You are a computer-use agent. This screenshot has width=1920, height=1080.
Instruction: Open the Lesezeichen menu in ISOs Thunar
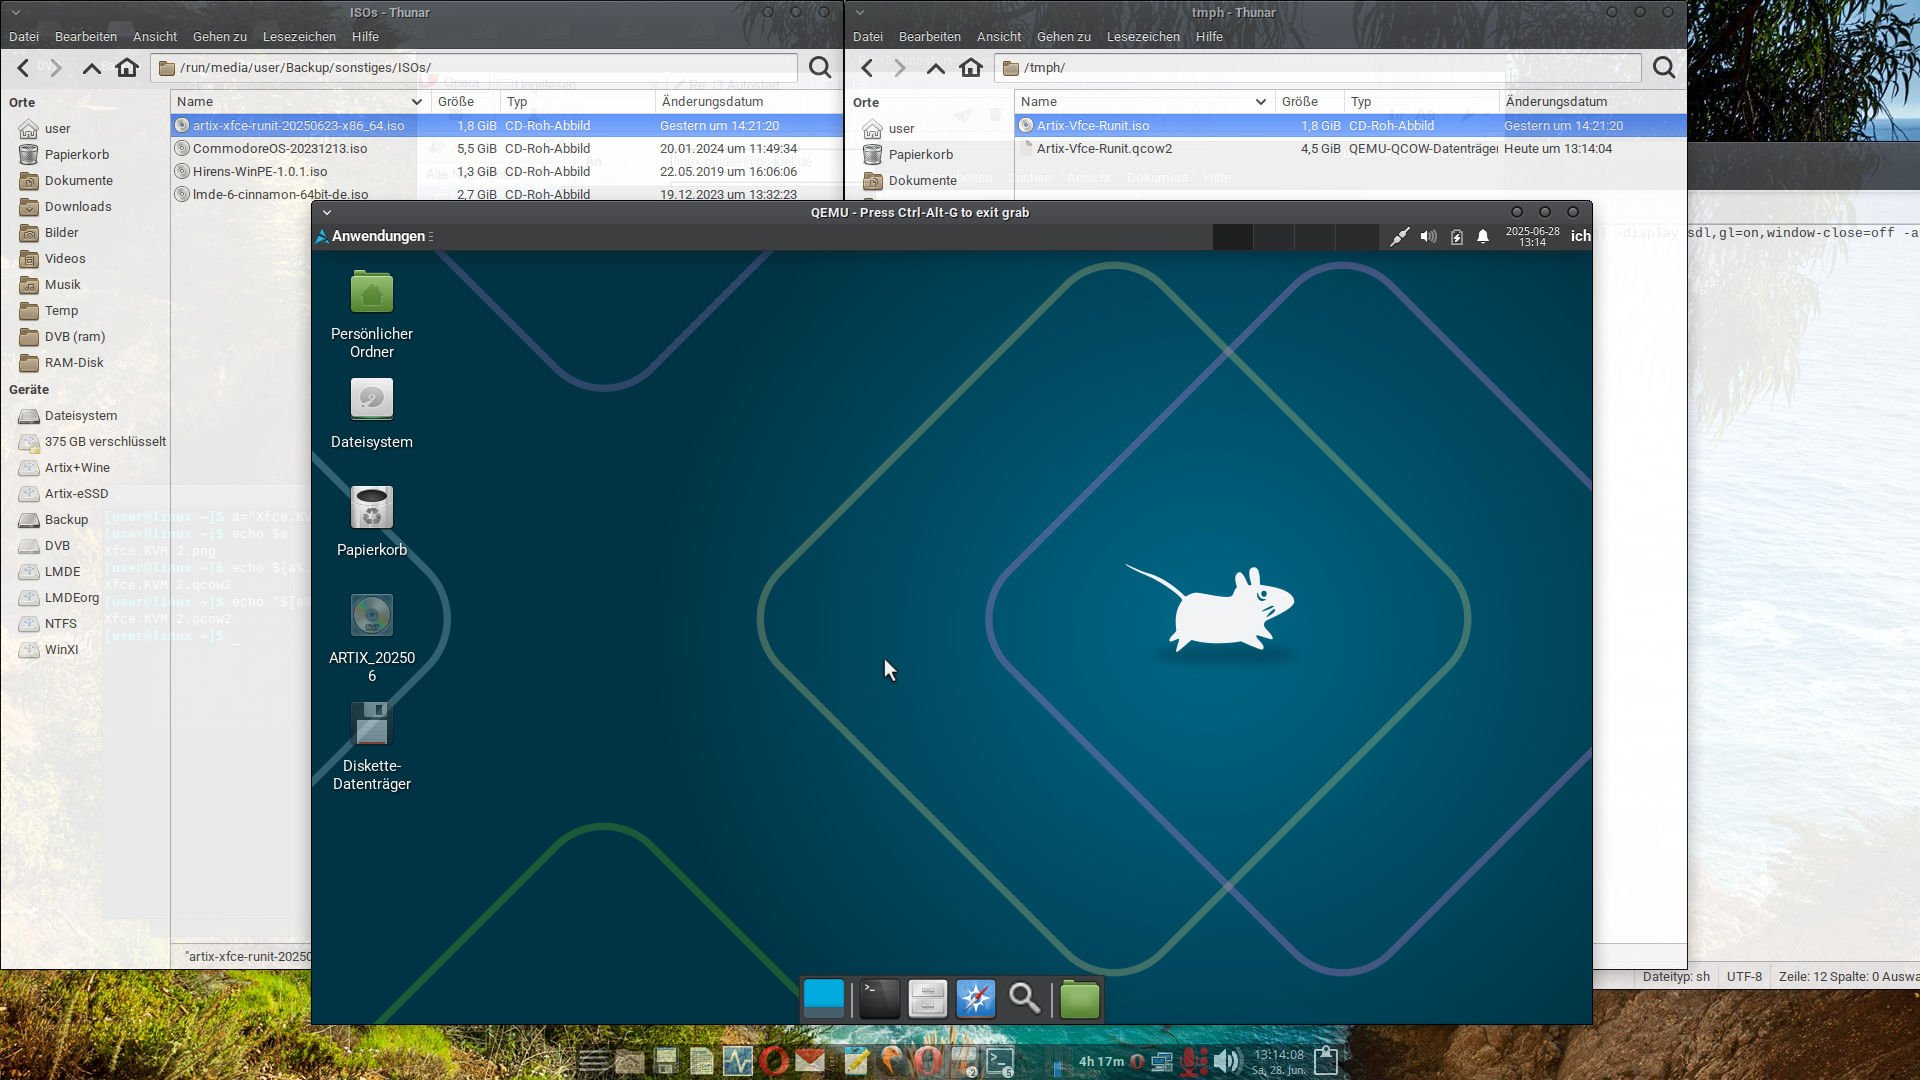click(x=299, y=37)
